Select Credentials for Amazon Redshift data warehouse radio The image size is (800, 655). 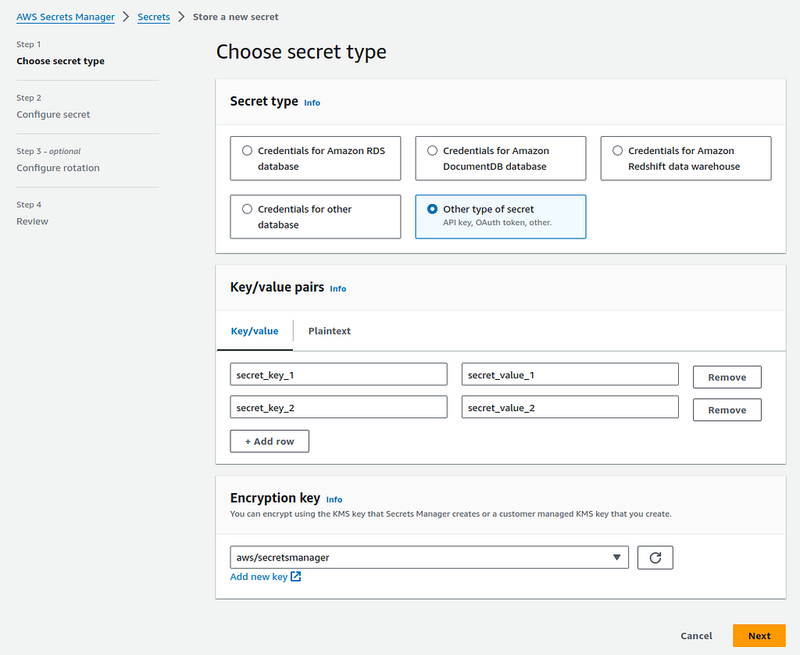617,150
